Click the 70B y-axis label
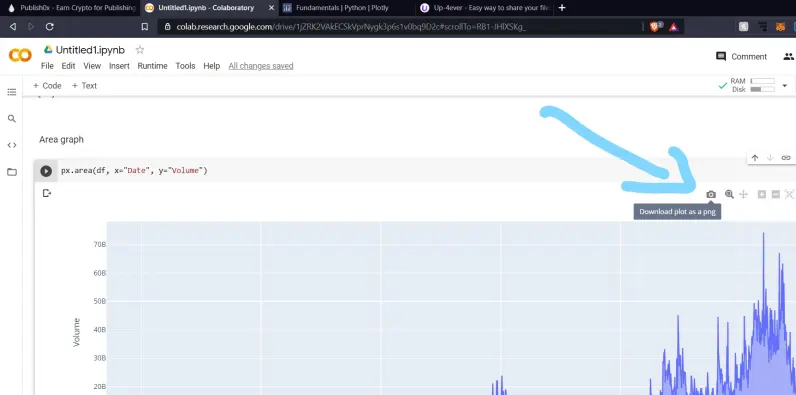 [100, 244]
